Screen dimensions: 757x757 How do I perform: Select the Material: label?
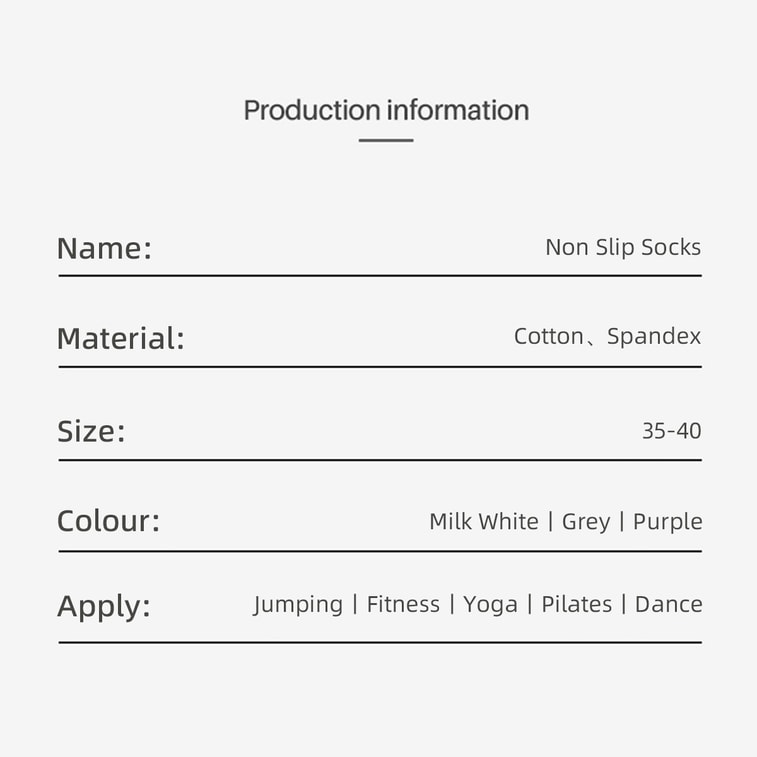pos(120,339)
